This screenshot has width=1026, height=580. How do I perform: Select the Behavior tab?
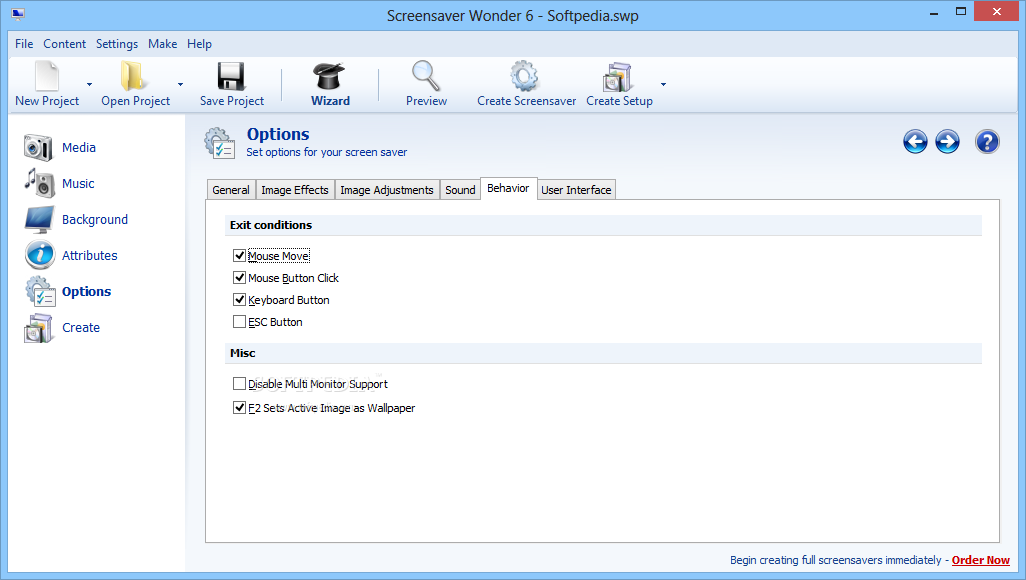pos(508,189)
